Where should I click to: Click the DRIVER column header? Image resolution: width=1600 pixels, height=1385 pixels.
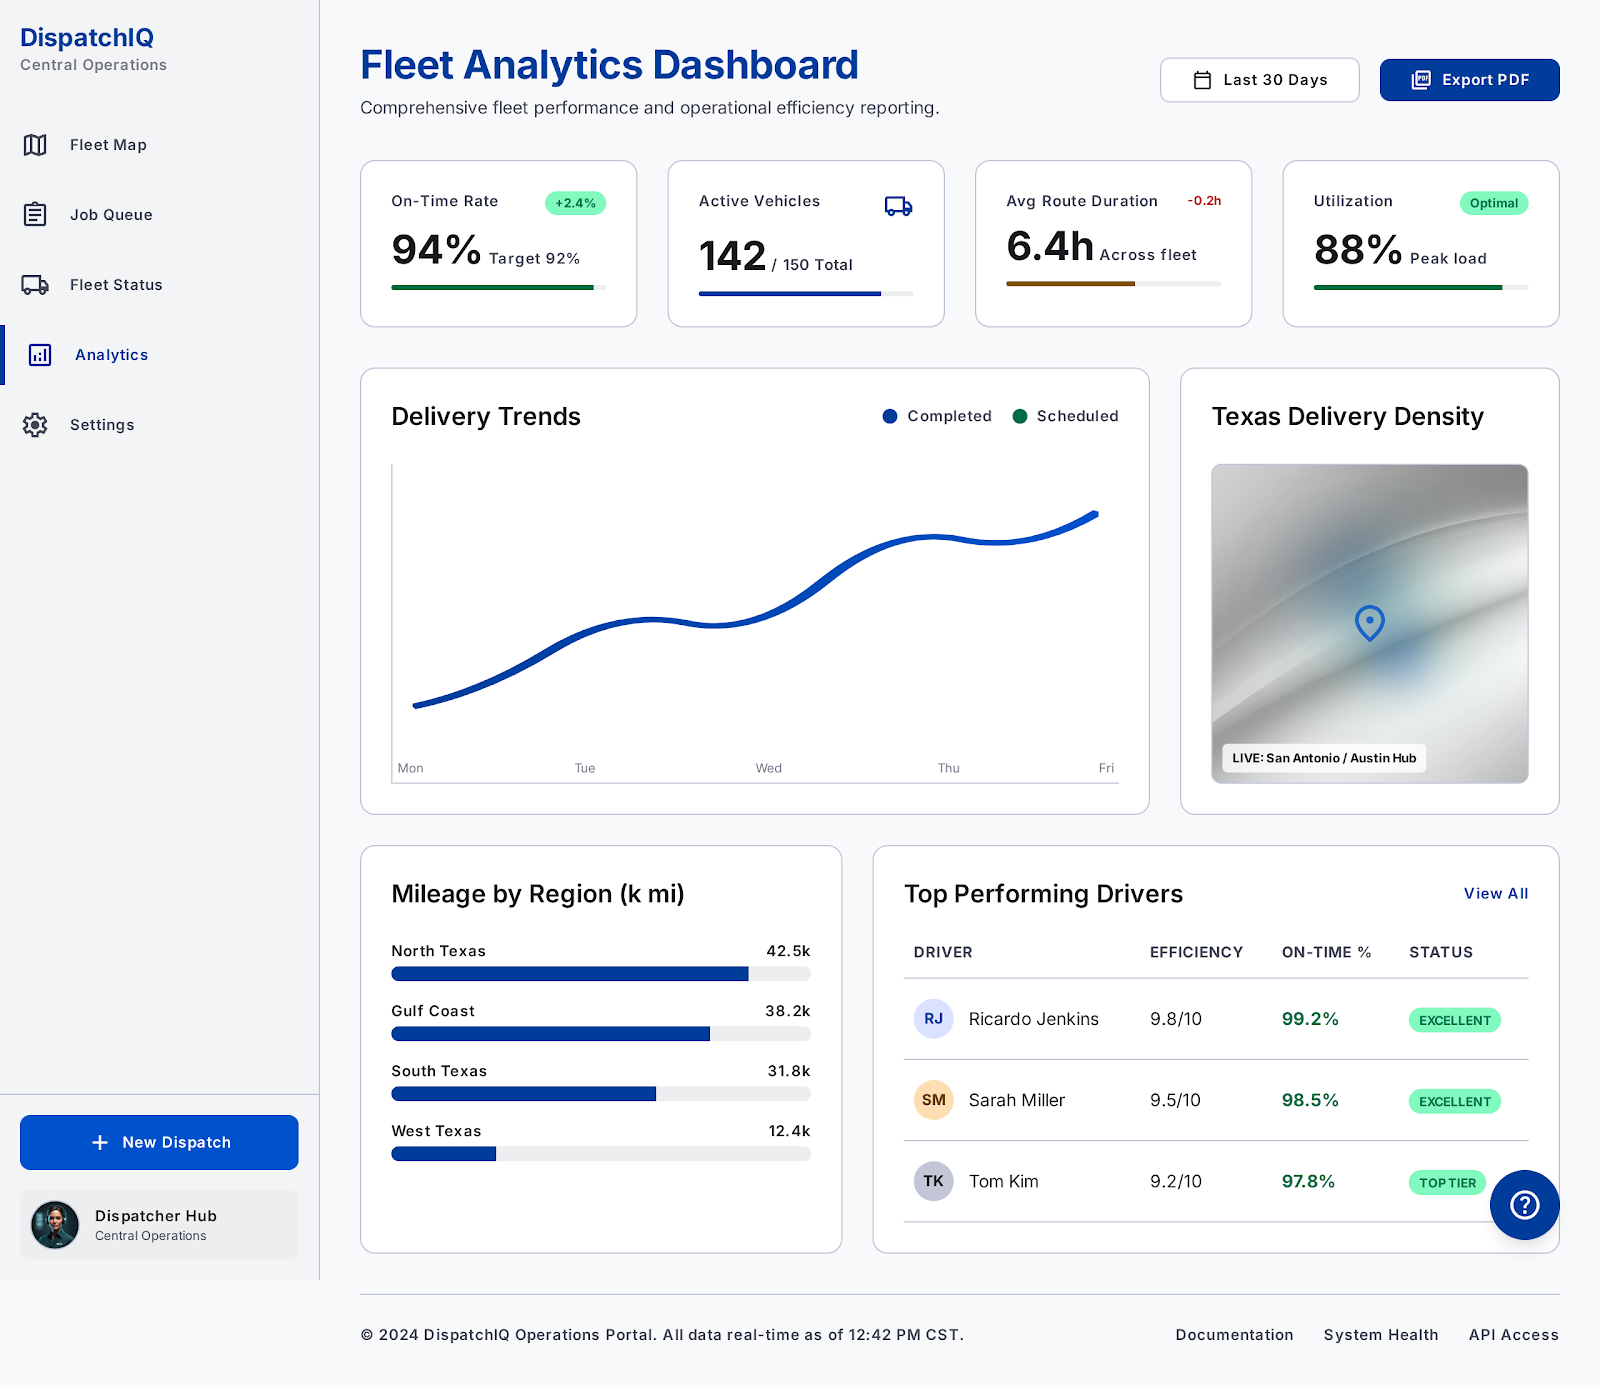click(943, 952)
